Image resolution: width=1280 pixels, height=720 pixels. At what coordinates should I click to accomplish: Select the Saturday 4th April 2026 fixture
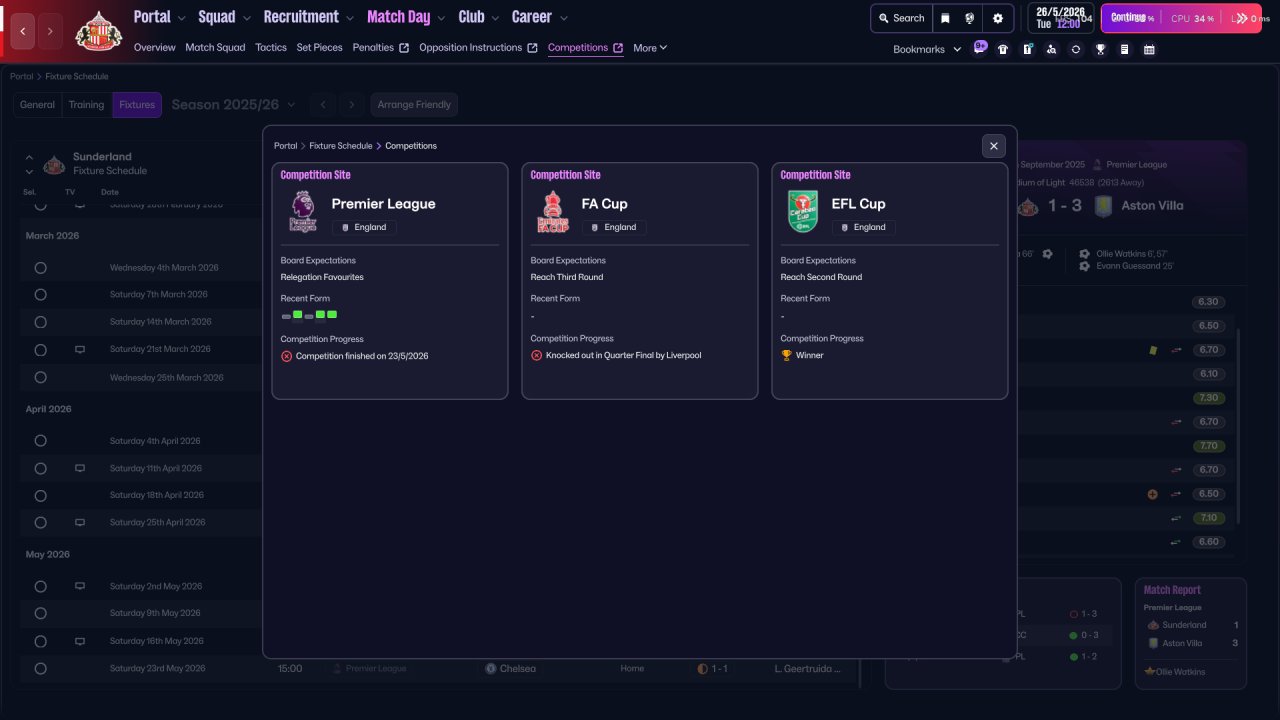[x=41, y=441]
